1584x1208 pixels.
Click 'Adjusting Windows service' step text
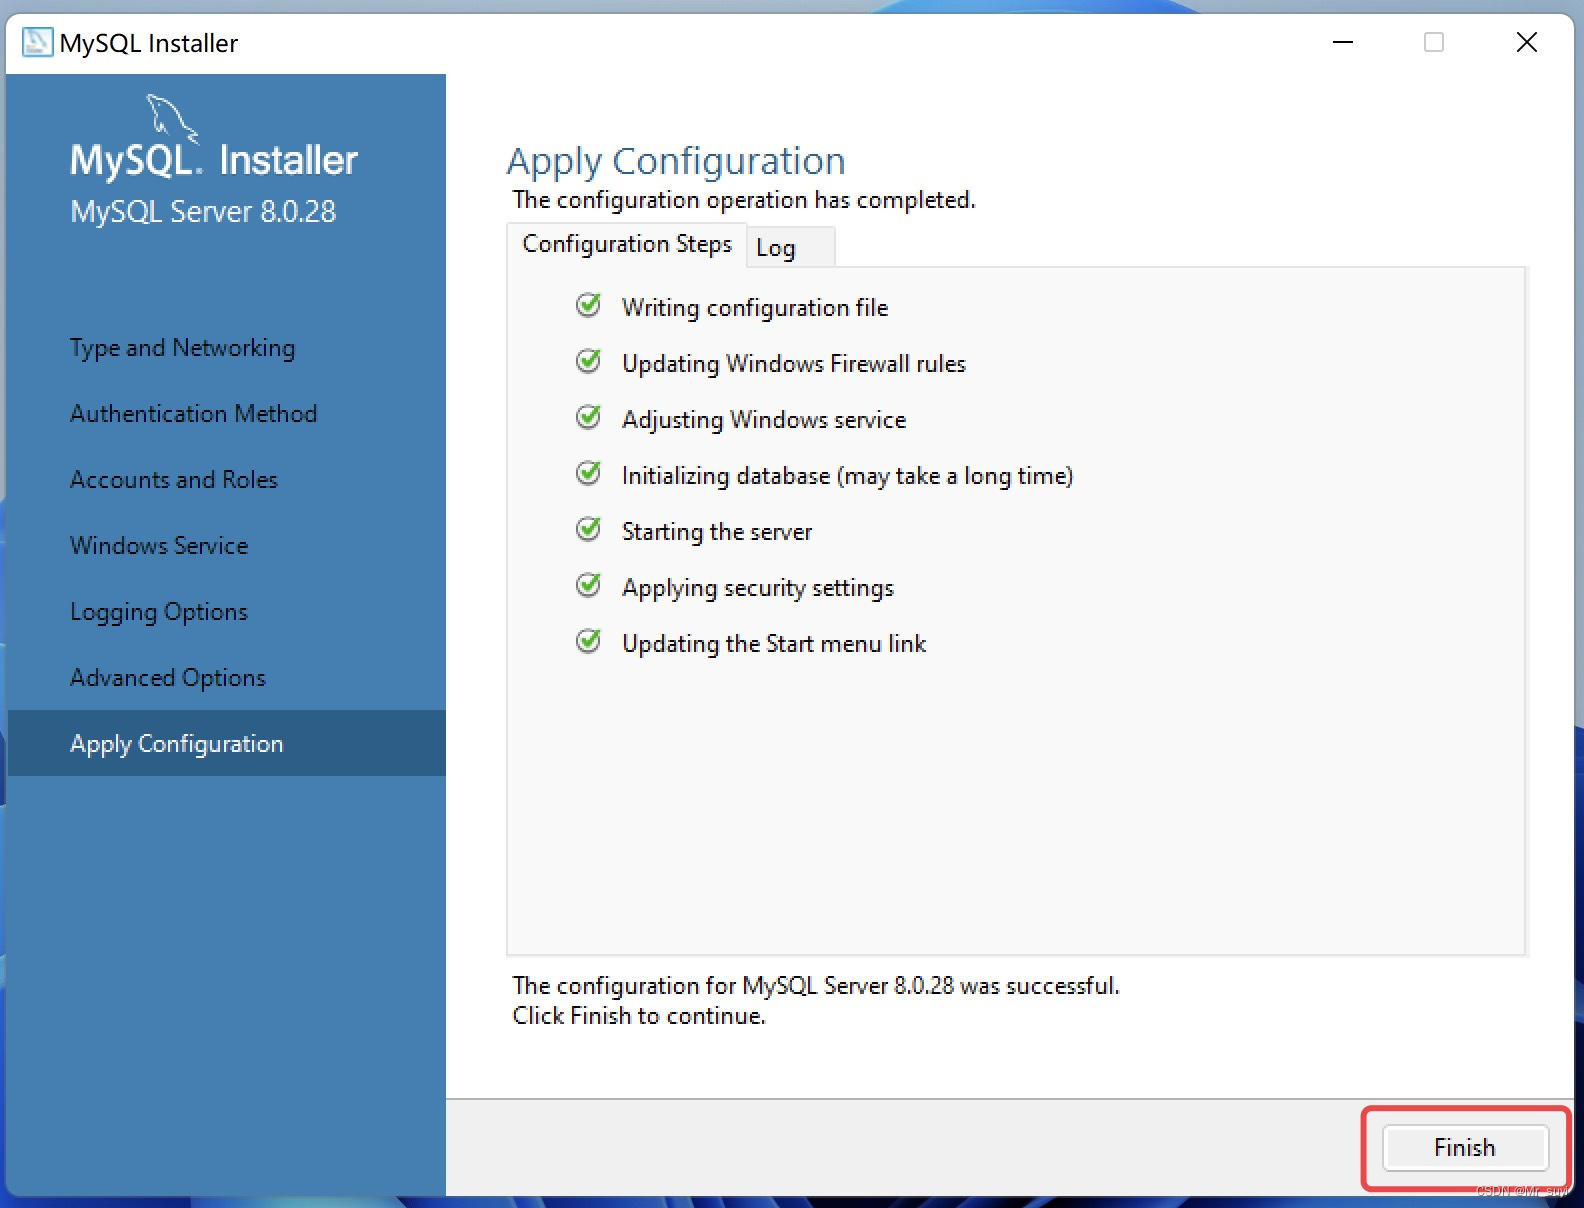click(764, 420)
